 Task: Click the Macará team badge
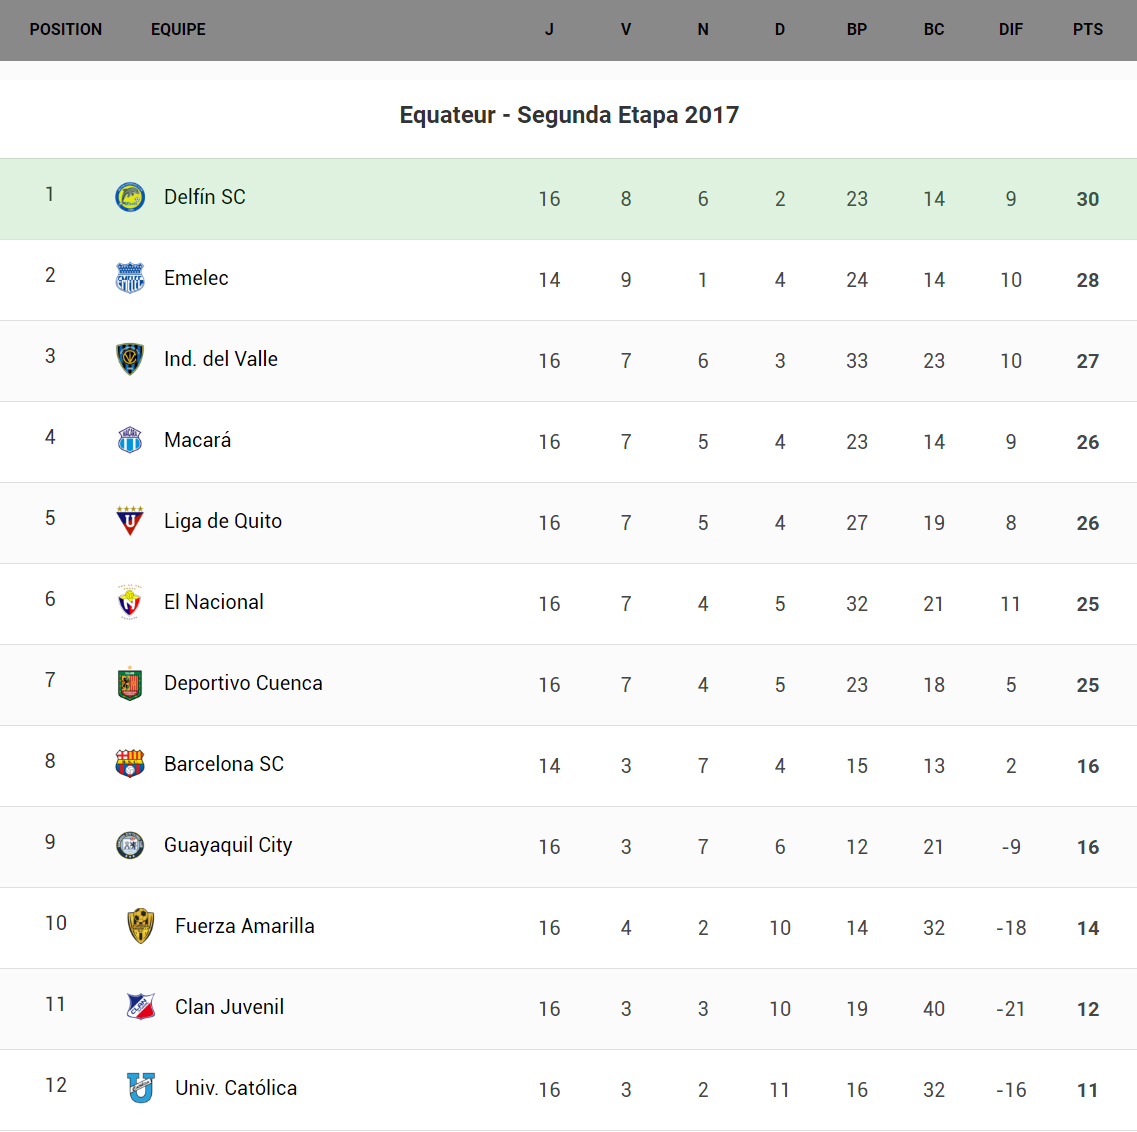tap(130, 440)
